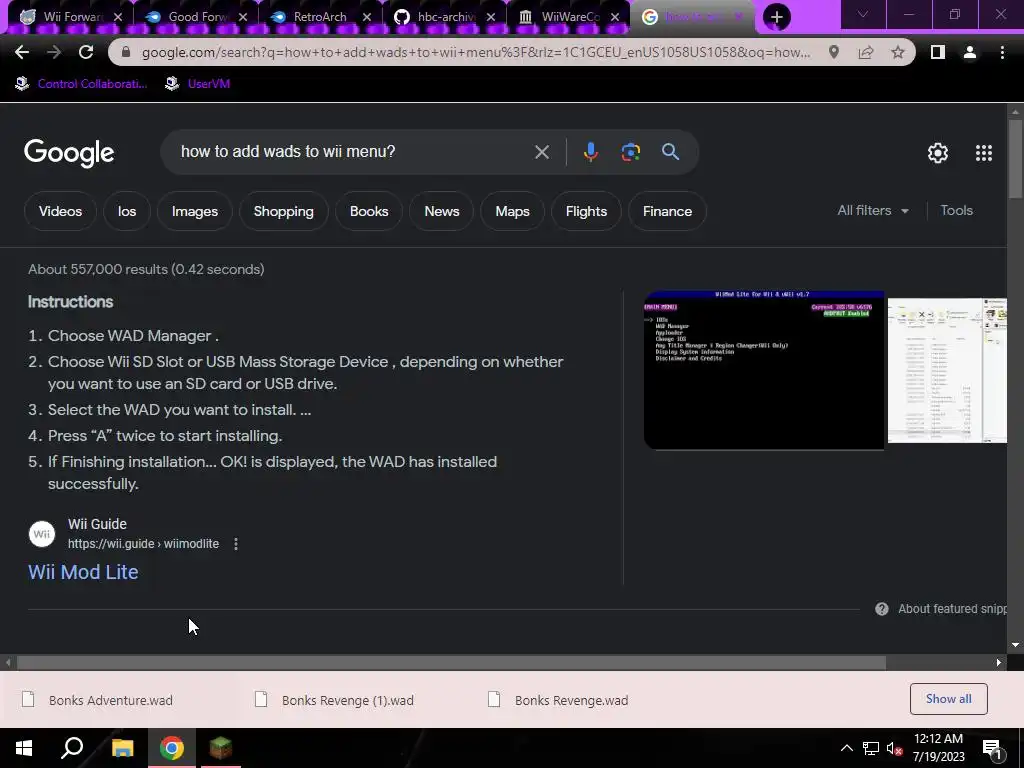Open the browser side panel

[x=938, y=52]
